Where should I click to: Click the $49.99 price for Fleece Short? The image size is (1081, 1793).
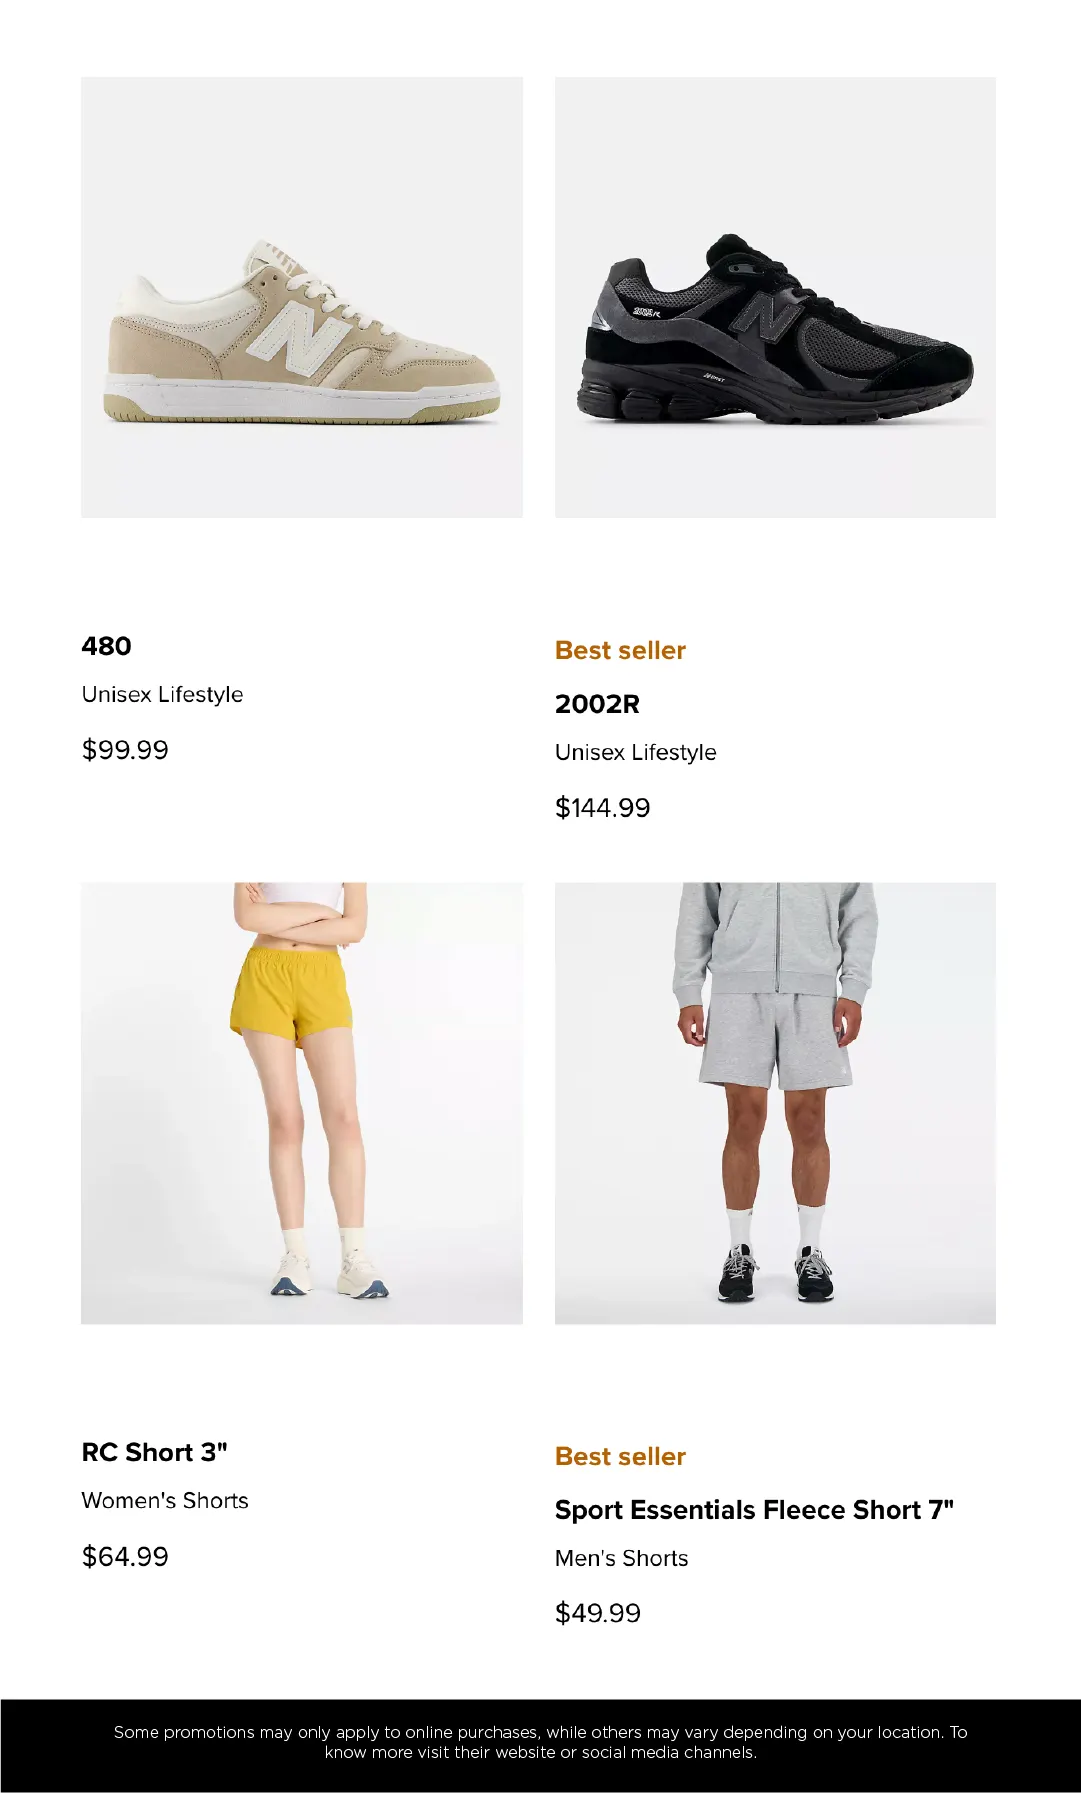coord(598,1613)
